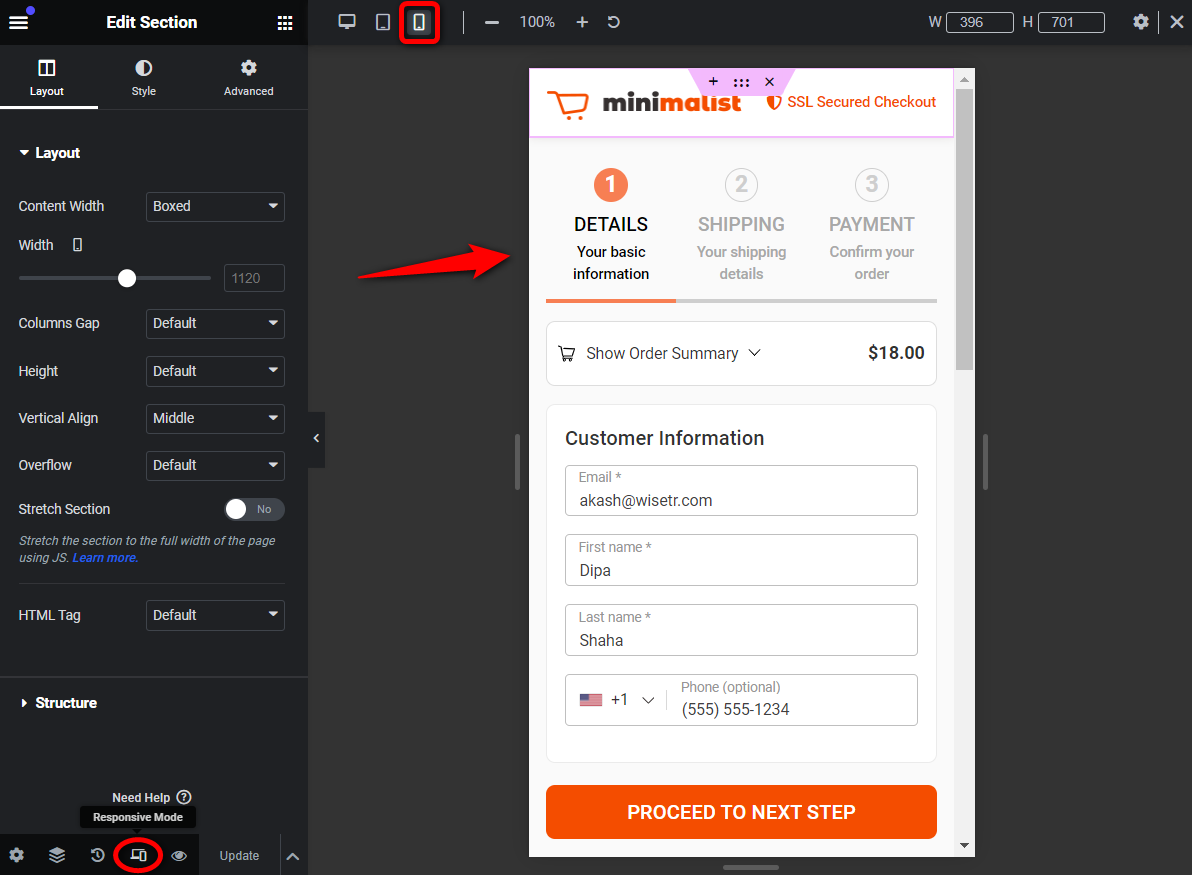Open the HTML Tag dropdown
This screenshot has height=875, width=1192.
(x=215, y=615)
